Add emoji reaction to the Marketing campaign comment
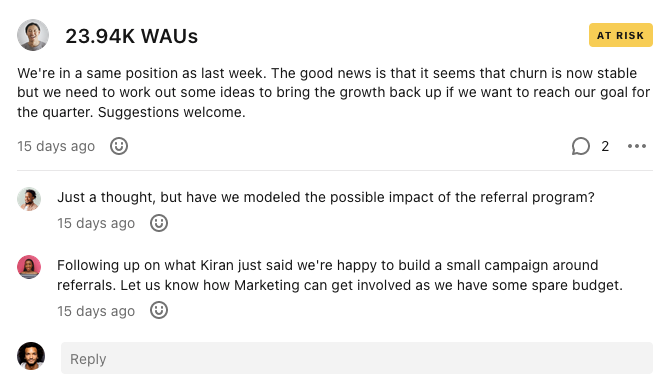The width and height of the screenshot is (665, 390). tap(159, 310)
